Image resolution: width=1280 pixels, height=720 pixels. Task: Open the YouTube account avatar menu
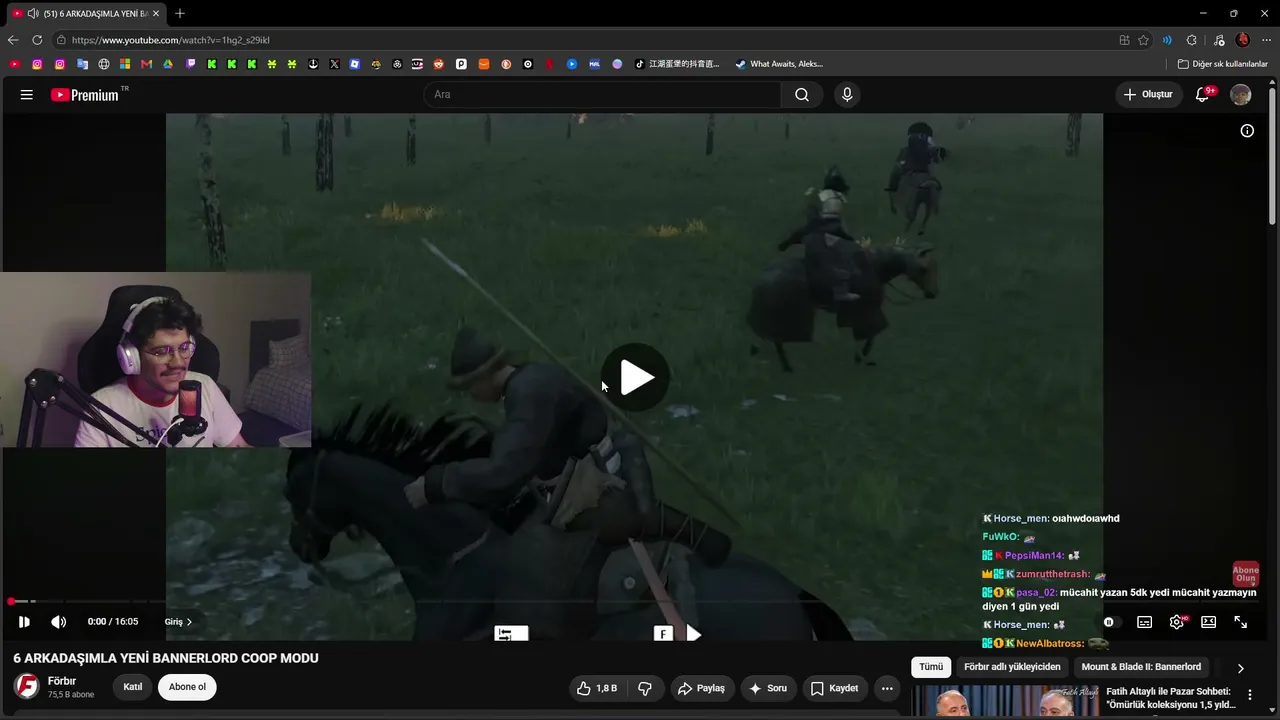[1241, 95]
